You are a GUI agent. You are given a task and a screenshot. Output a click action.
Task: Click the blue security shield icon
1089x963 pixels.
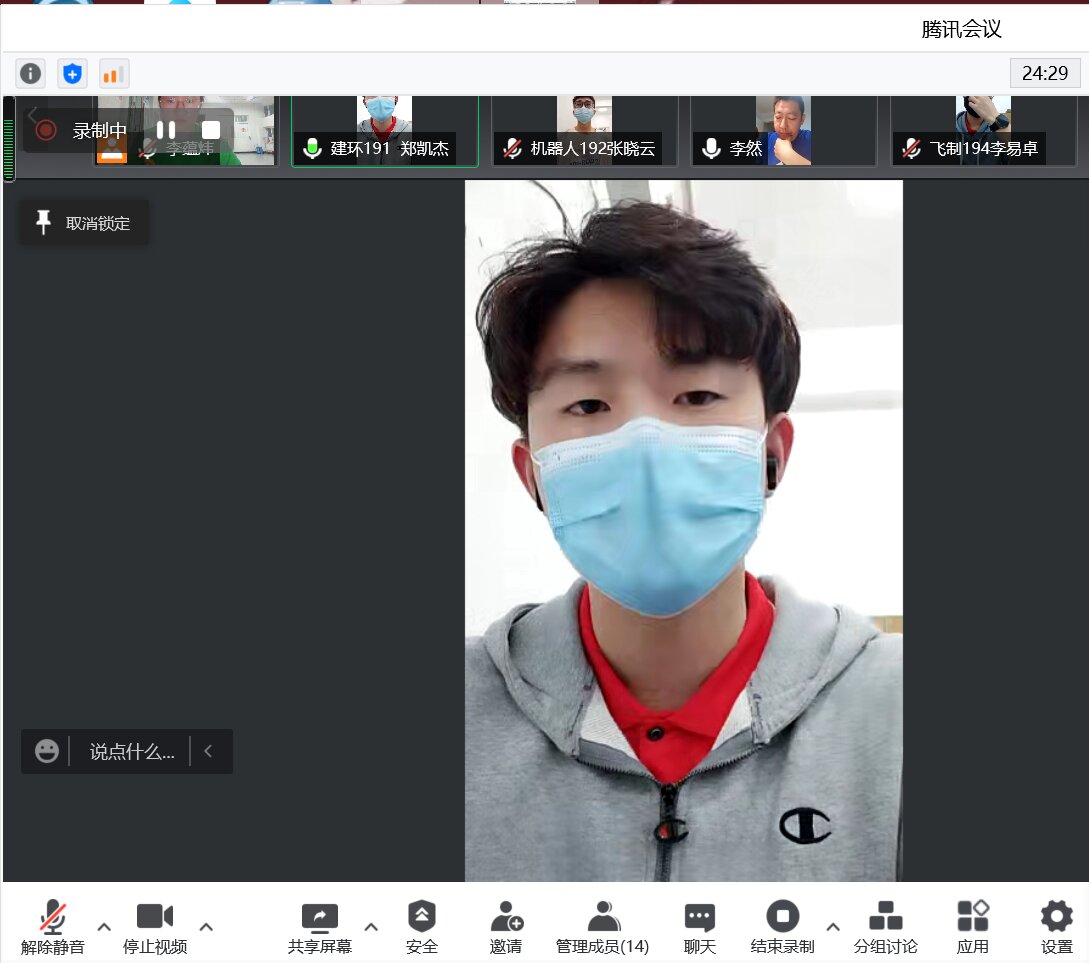pos(72,73)
